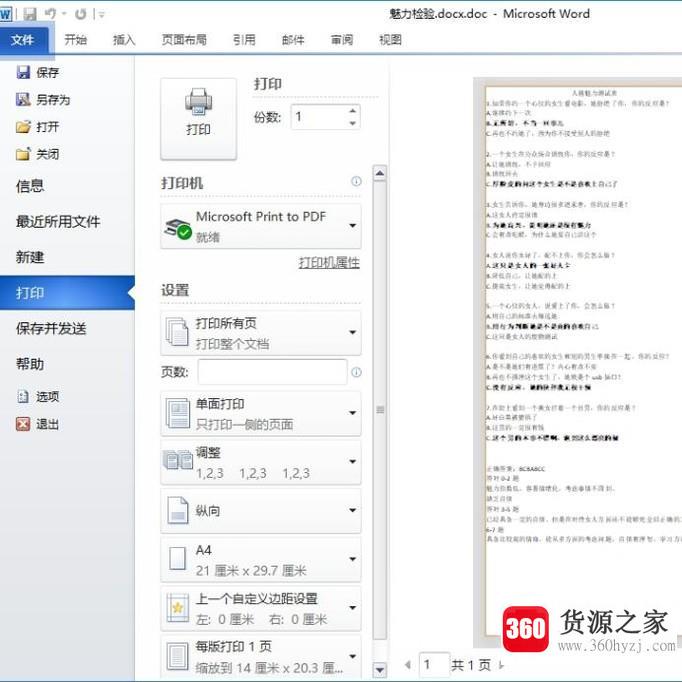Click the 关闭 folder icon

coord(23,154)
